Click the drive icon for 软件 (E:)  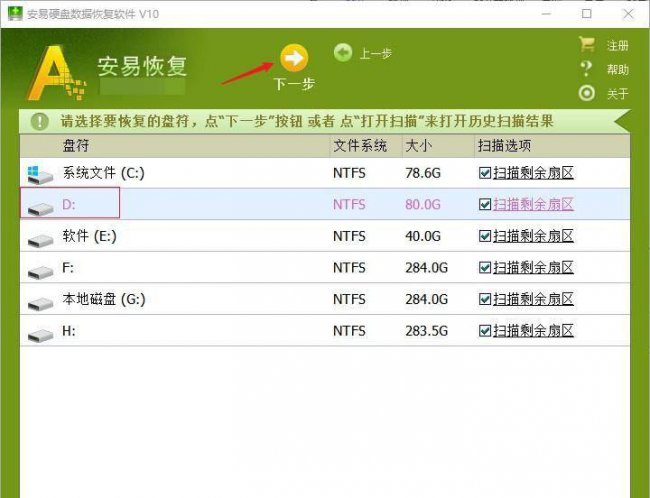[x=40, y=240]
